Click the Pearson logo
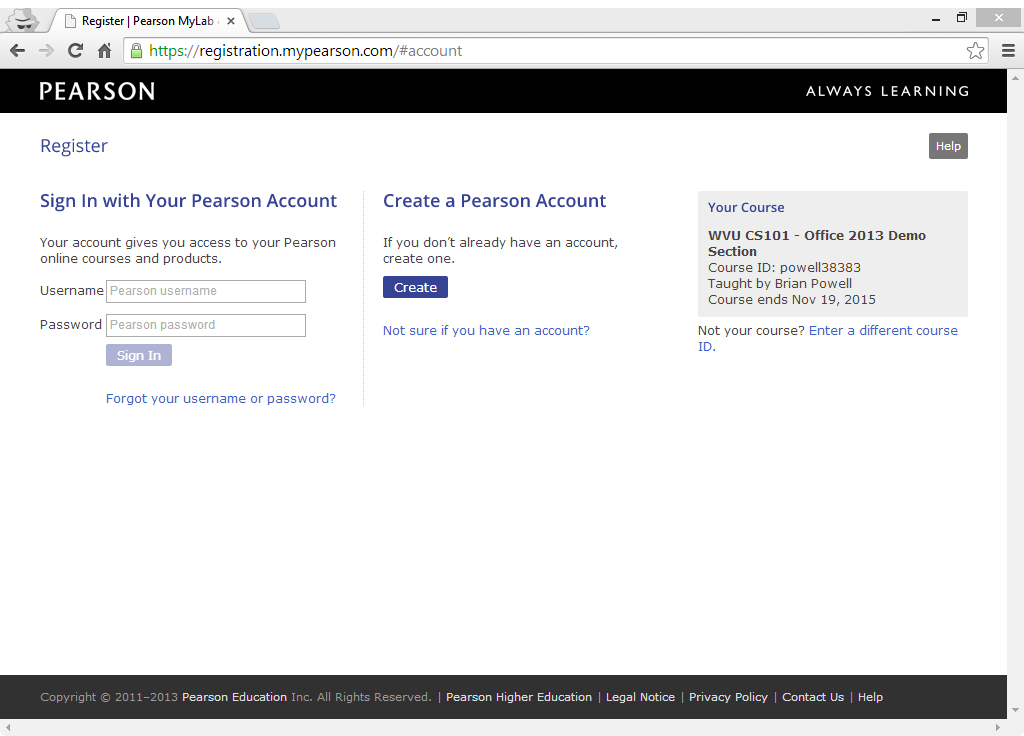Viewport: 1024px width, 736px height. click(x=97, y=91)
